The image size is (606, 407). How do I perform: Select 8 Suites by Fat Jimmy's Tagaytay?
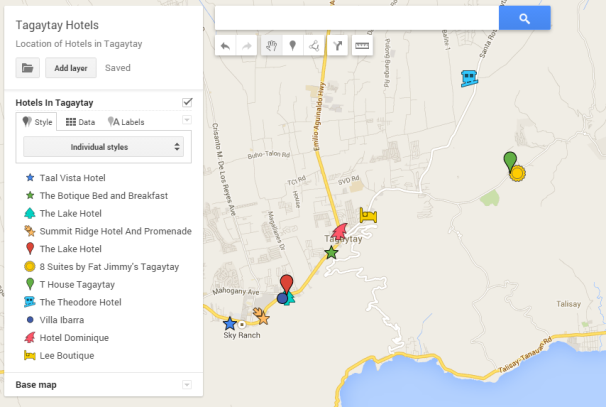point(109,267)
